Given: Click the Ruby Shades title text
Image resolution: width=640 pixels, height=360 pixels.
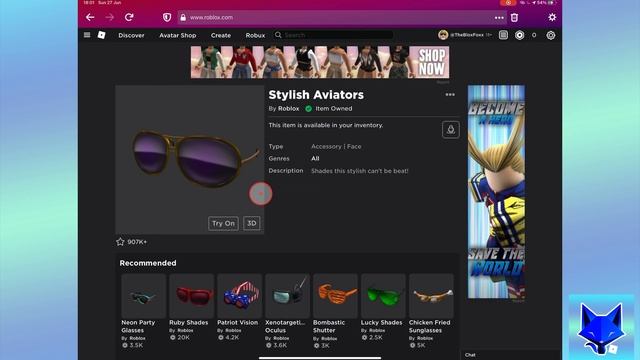Looking at the screenshot, I should [x=189, y=322].
